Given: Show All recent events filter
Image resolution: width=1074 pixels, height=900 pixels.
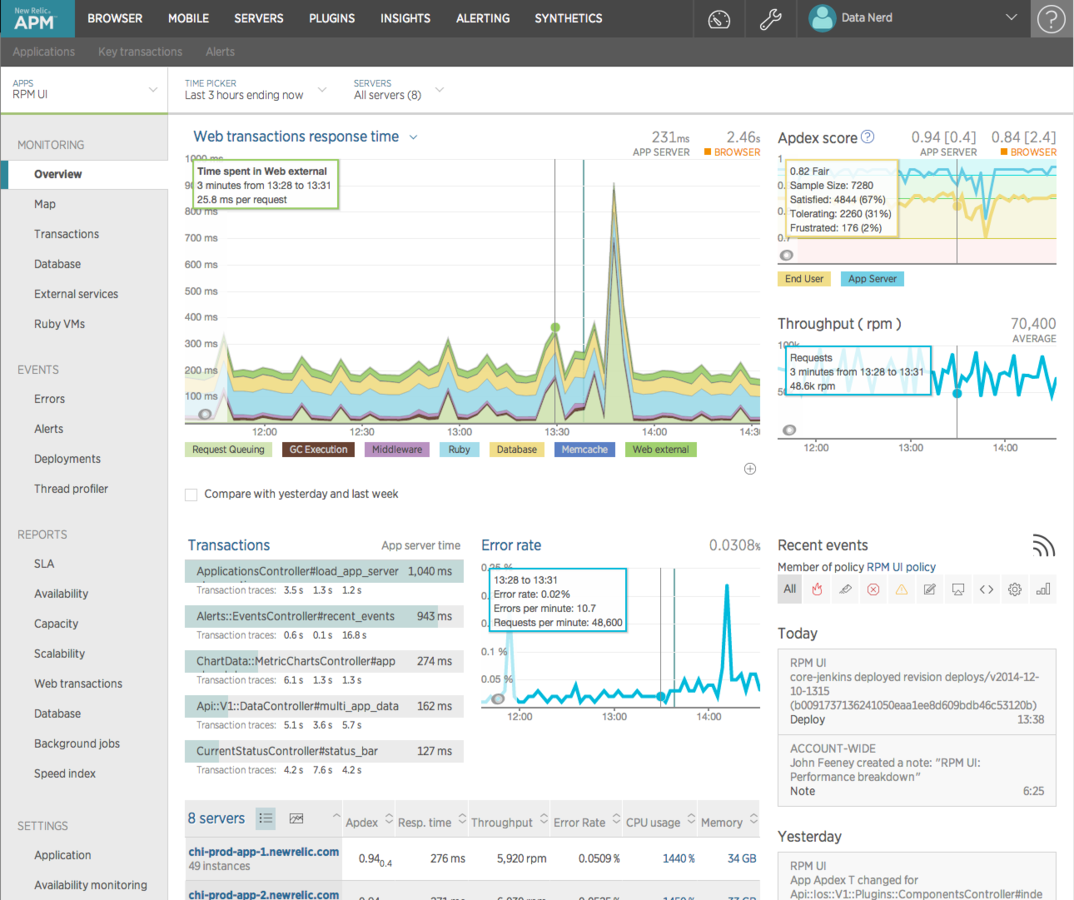Looking at the screenshot, I should (790, 589).
